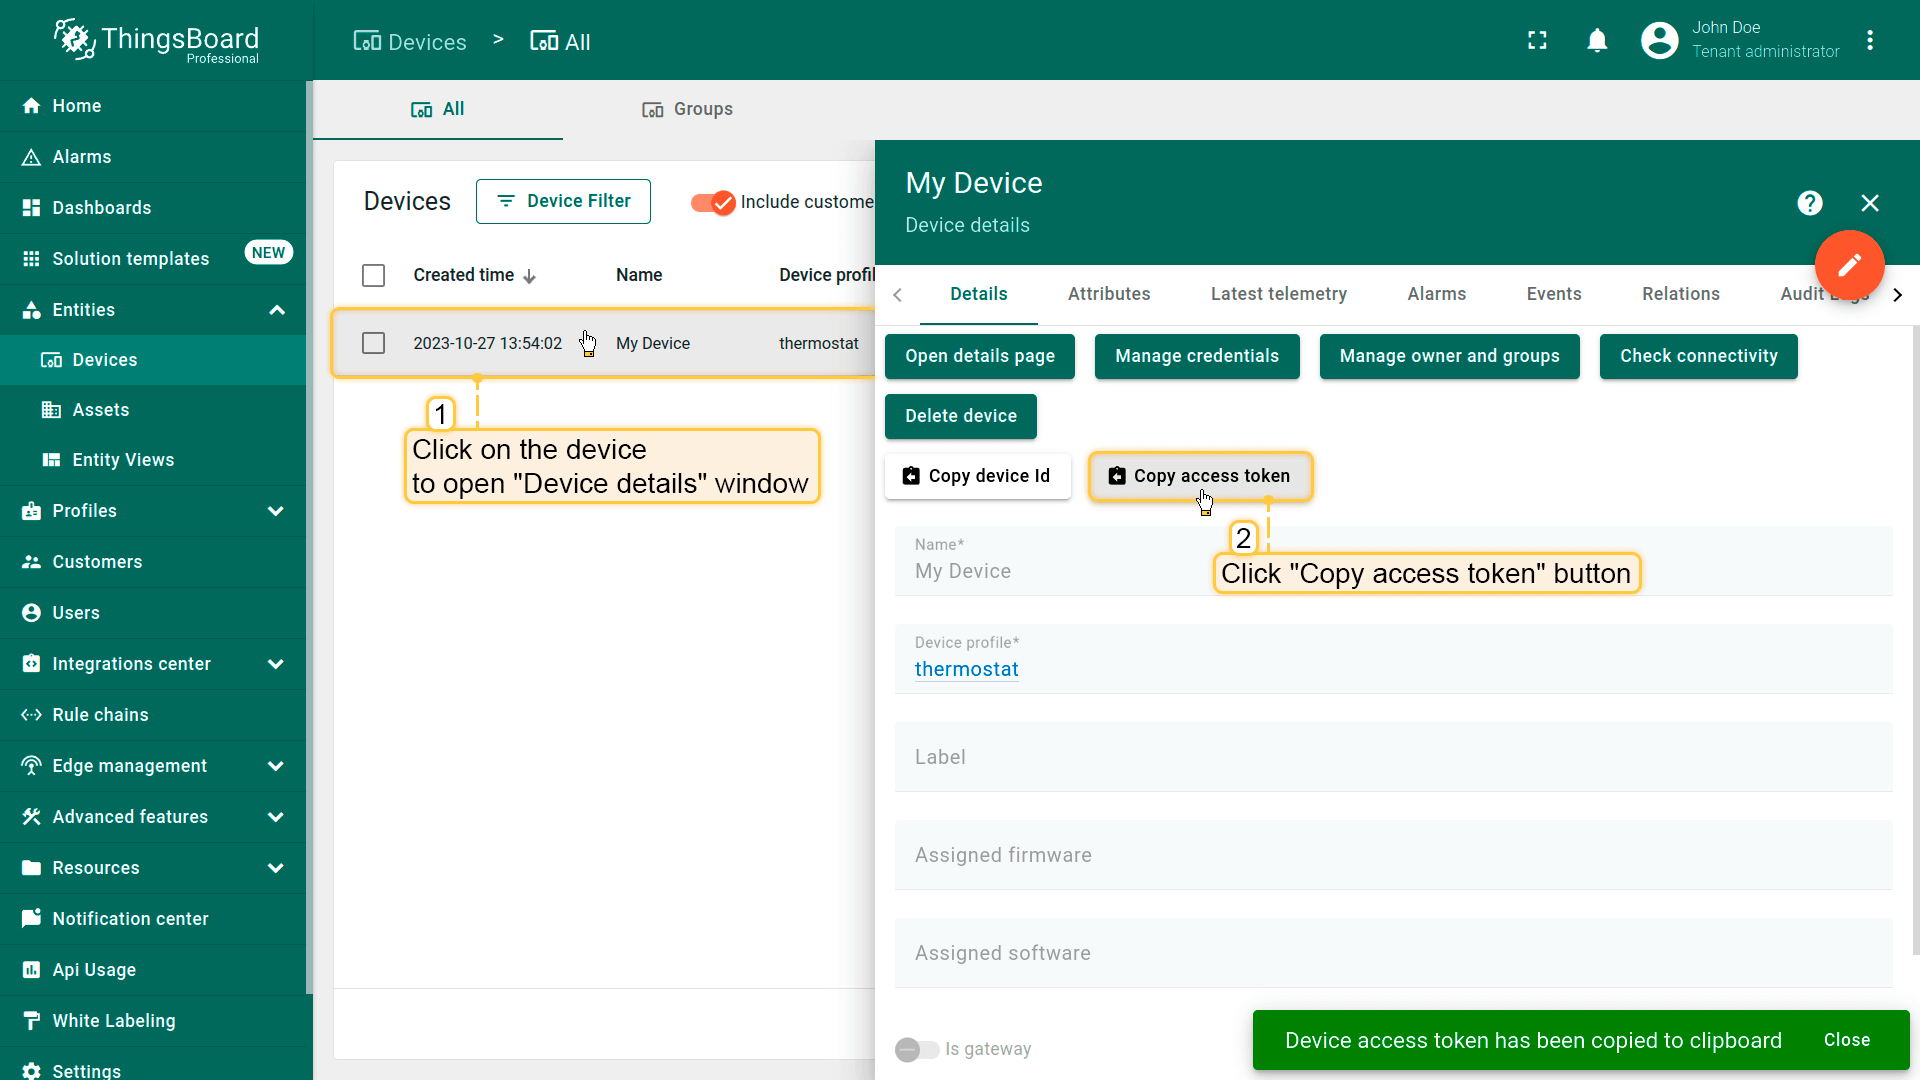Click the Label input field
Image resolution: width=1920 pixels, height=1080 pixels.
[x=1392, y=757]
